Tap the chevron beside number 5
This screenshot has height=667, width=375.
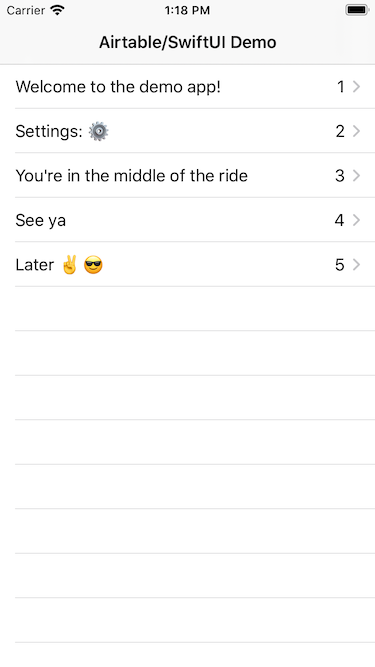pos(356,265)
